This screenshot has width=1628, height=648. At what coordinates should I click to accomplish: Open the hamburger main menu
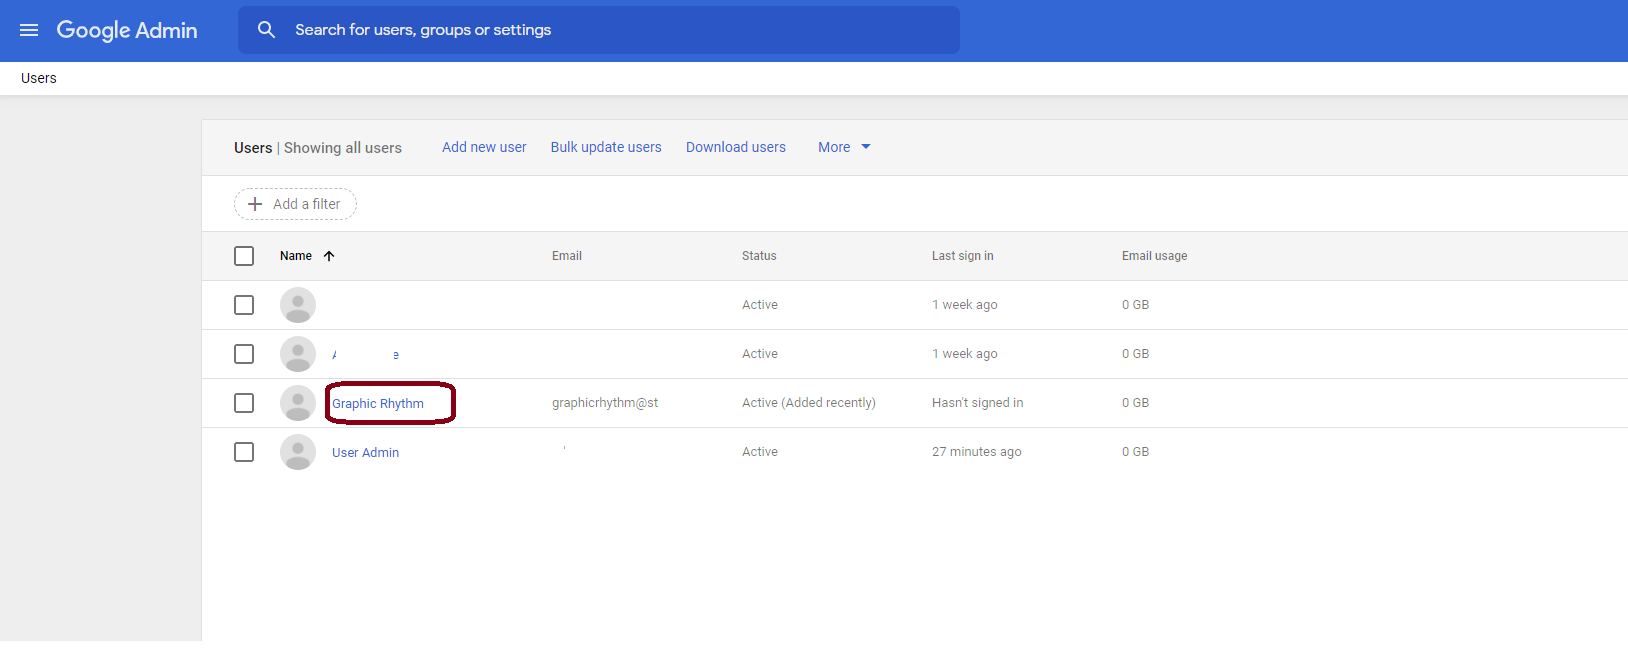pyautogui.click(x=29, y=30)
